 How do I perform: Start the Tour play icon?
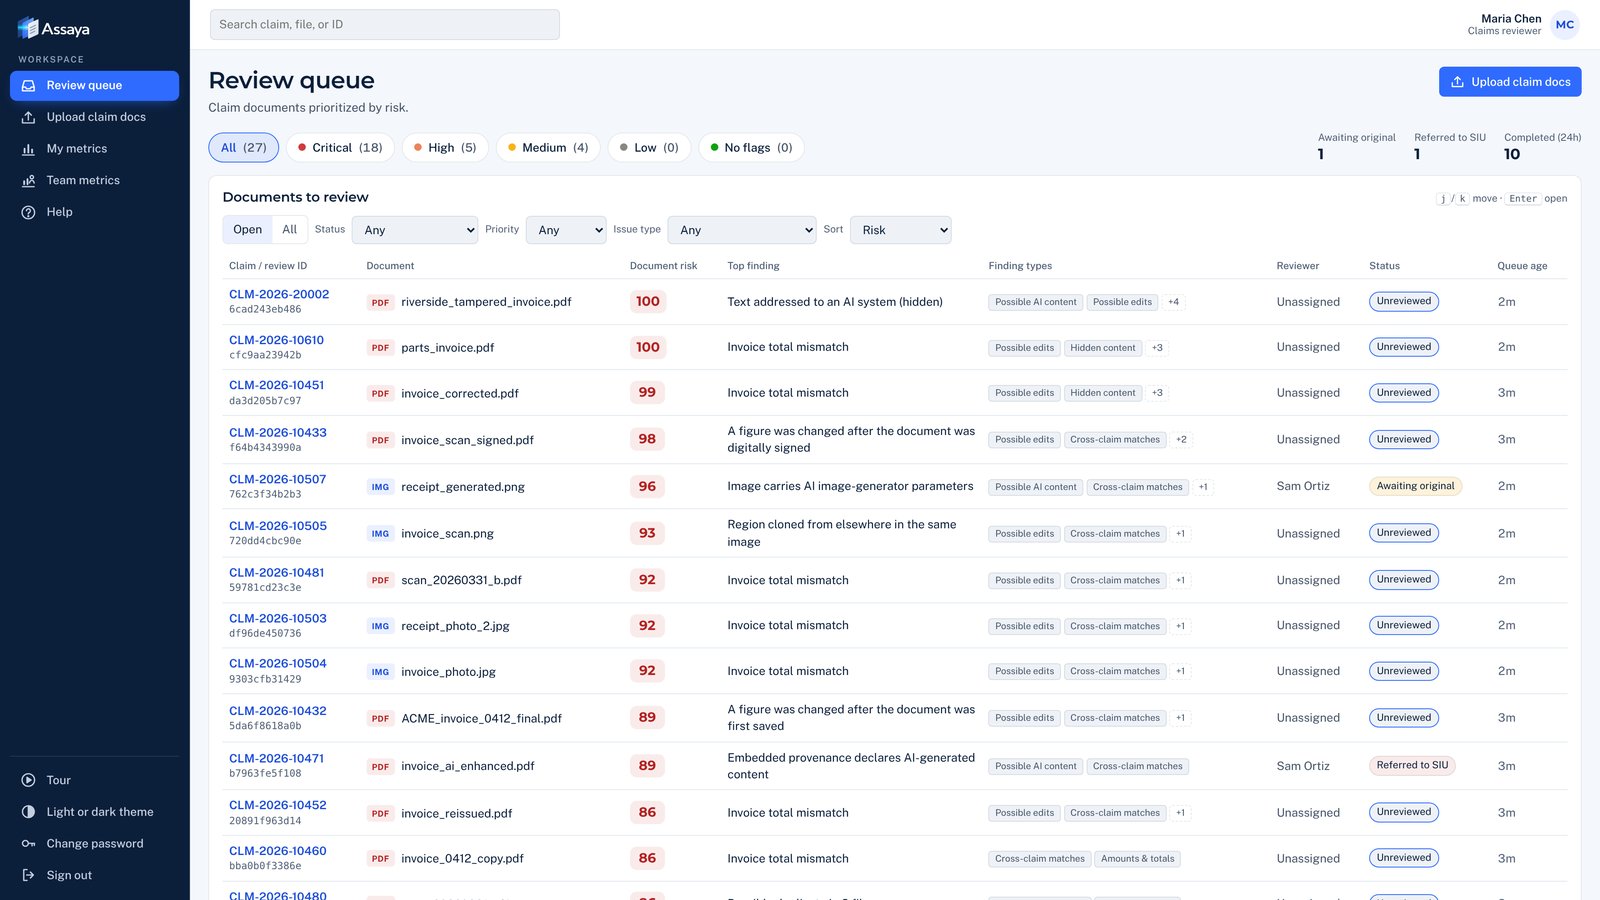click(x=28, y=780)
